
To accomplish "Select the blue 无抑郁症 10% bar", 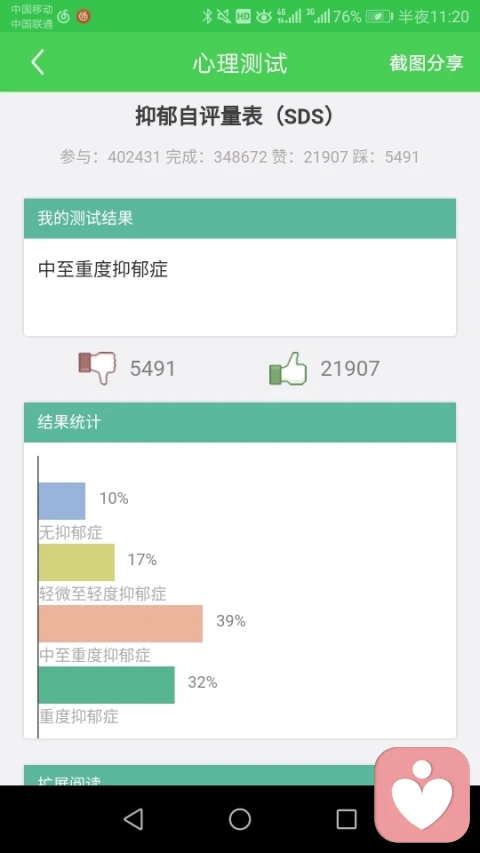I will pos(62,501).
